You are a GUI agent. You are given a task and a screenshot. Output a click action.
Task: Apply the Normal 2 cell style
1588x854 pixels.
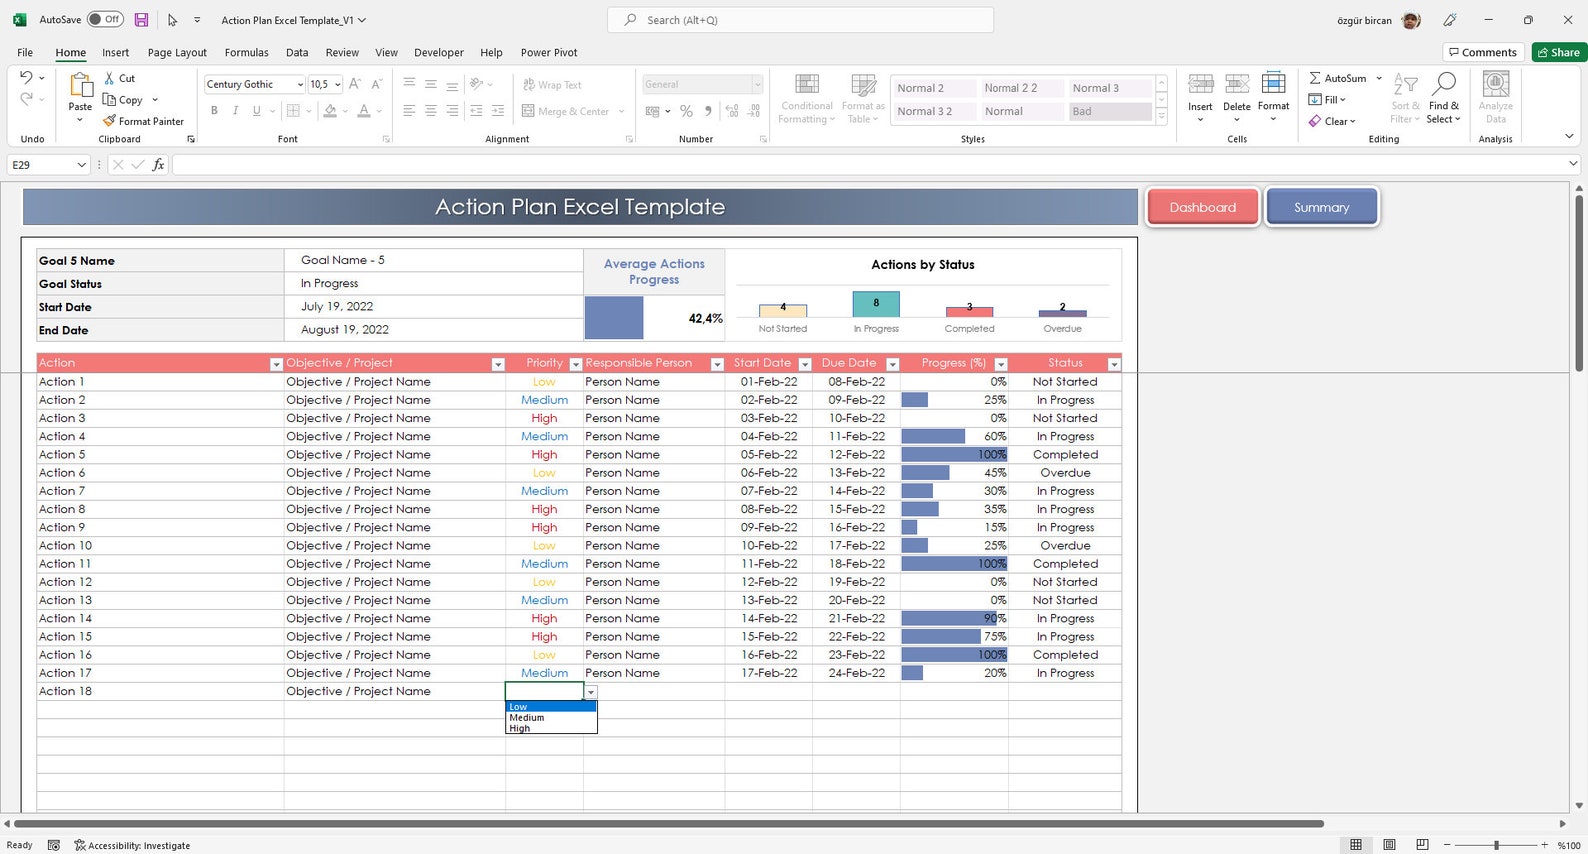click(932, 88)
